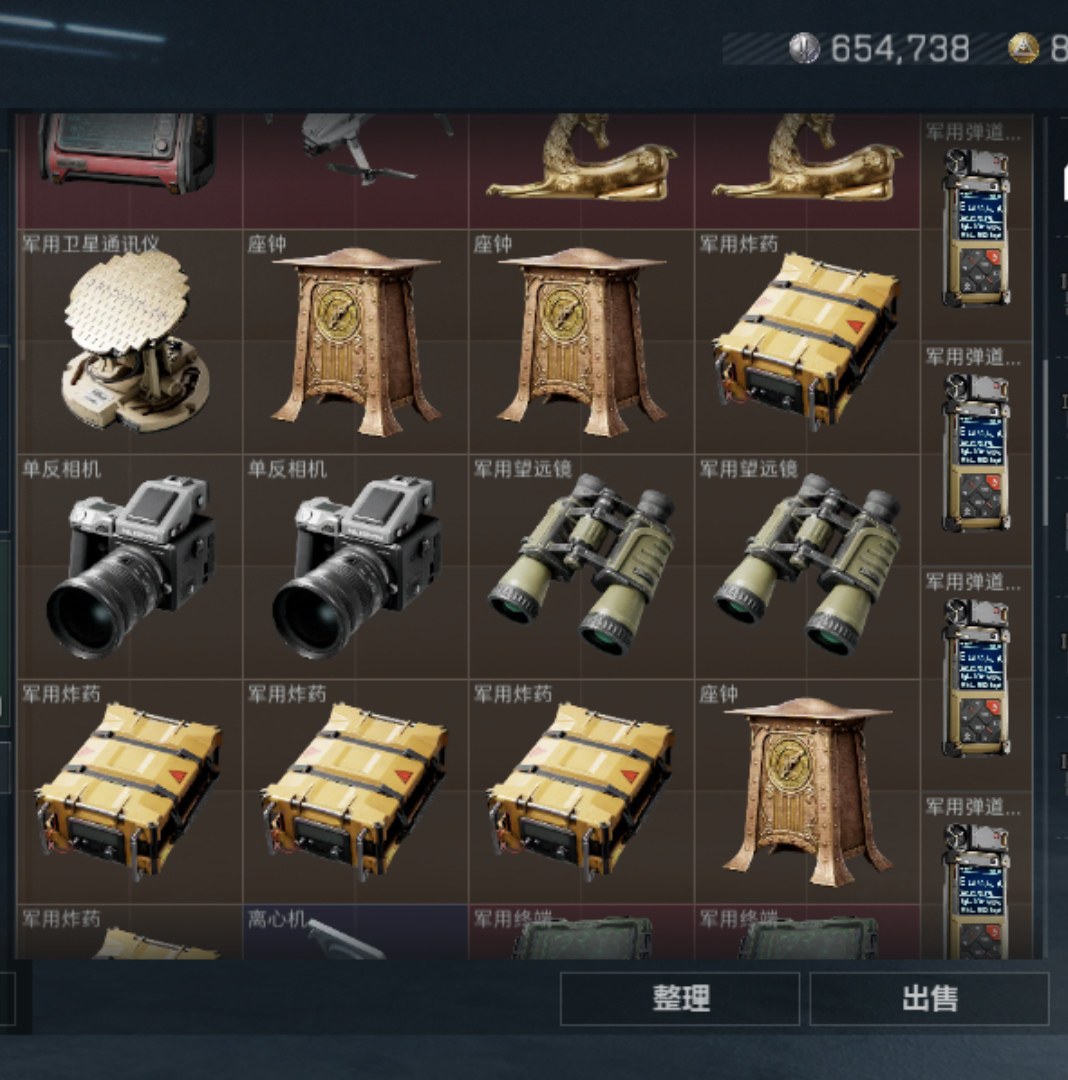Select the drone item at top
Screen dimensions: 1068x1080
[355, 171]
